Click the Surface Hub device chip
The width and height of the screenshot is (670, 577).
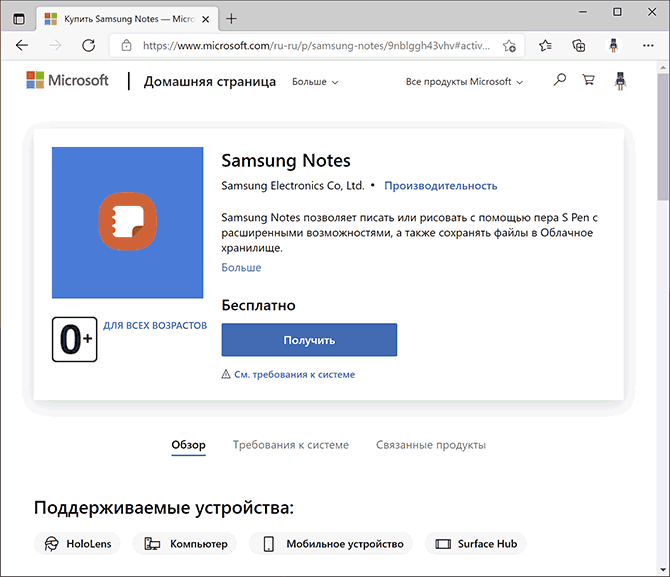(476, 544)
